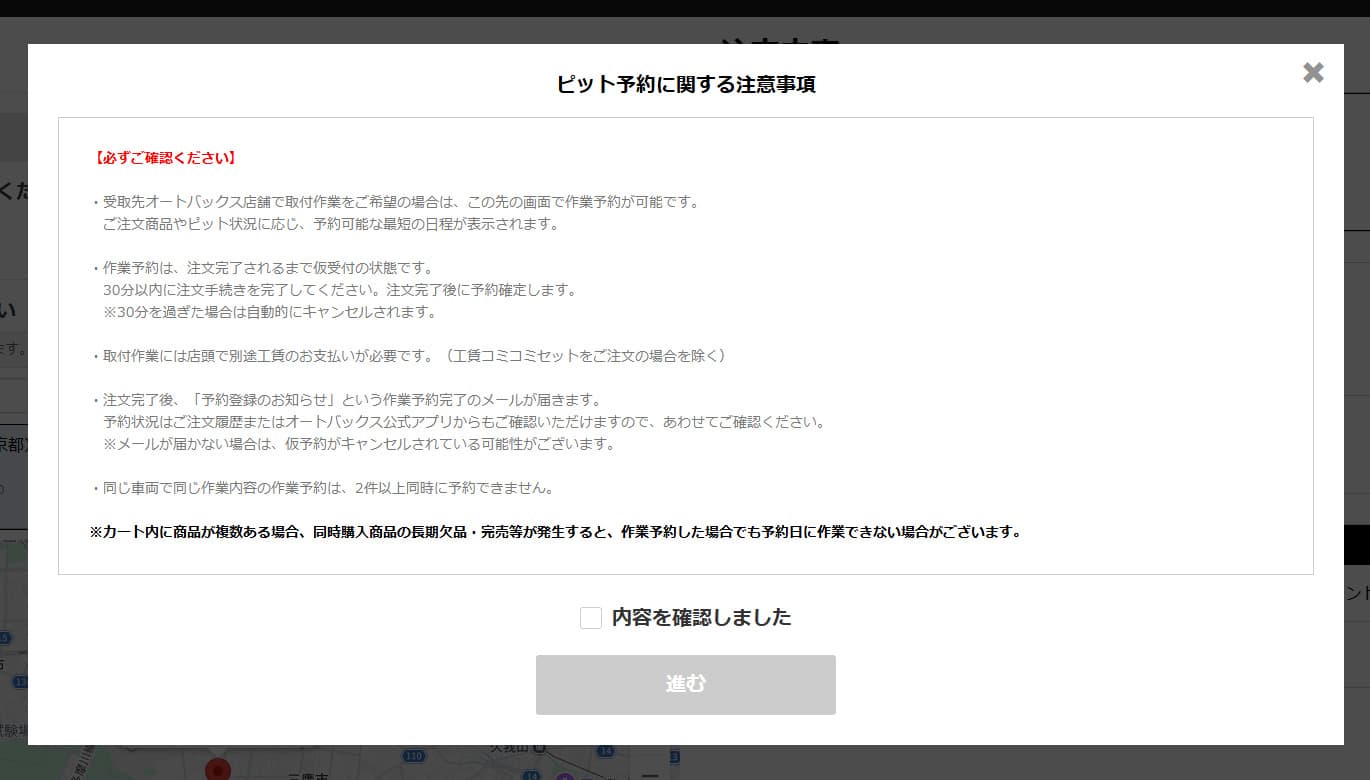Close the pit reservation notice dialog
This screenshot has width=1370, height=780.
1313,72
